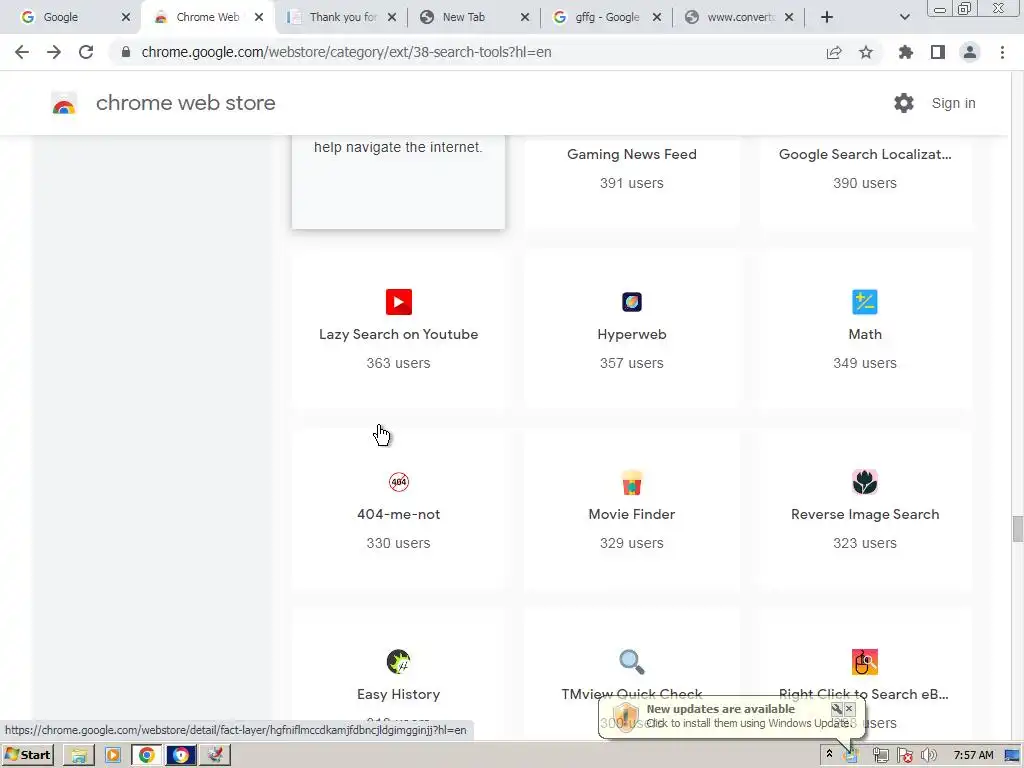1024x768 pixels.
Task: Open a new tab with the plus button
Action: point(827,17)
